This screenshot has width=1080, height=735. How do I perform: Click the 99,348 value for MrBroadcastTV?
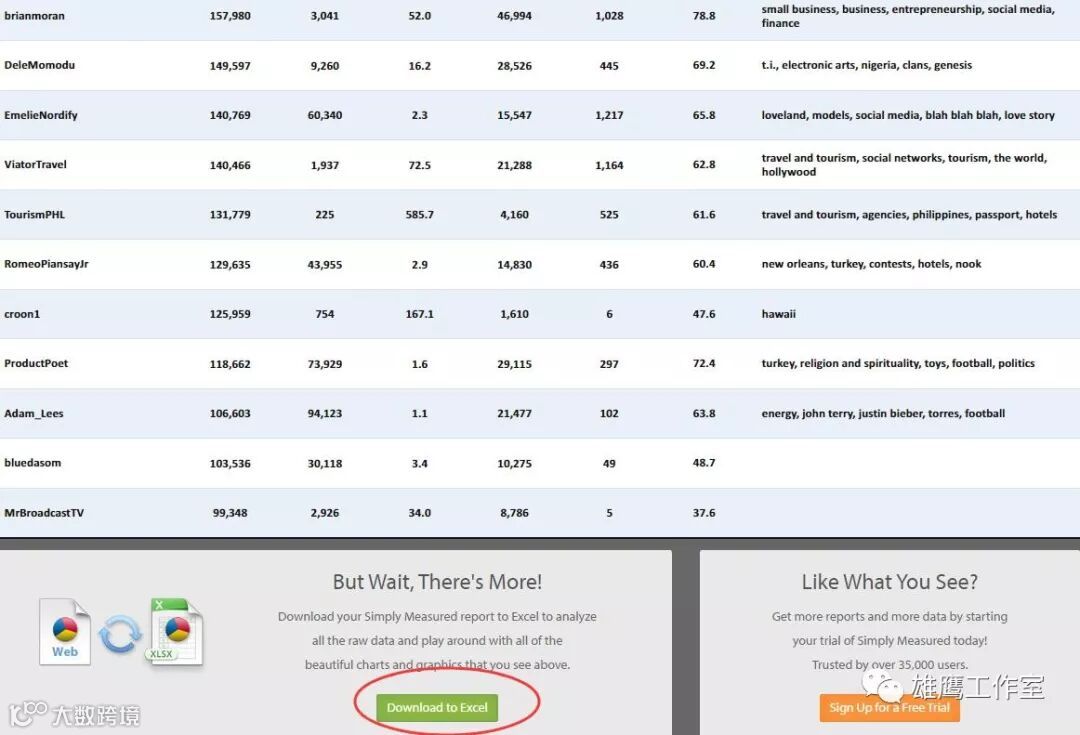(x=230, y=513)
